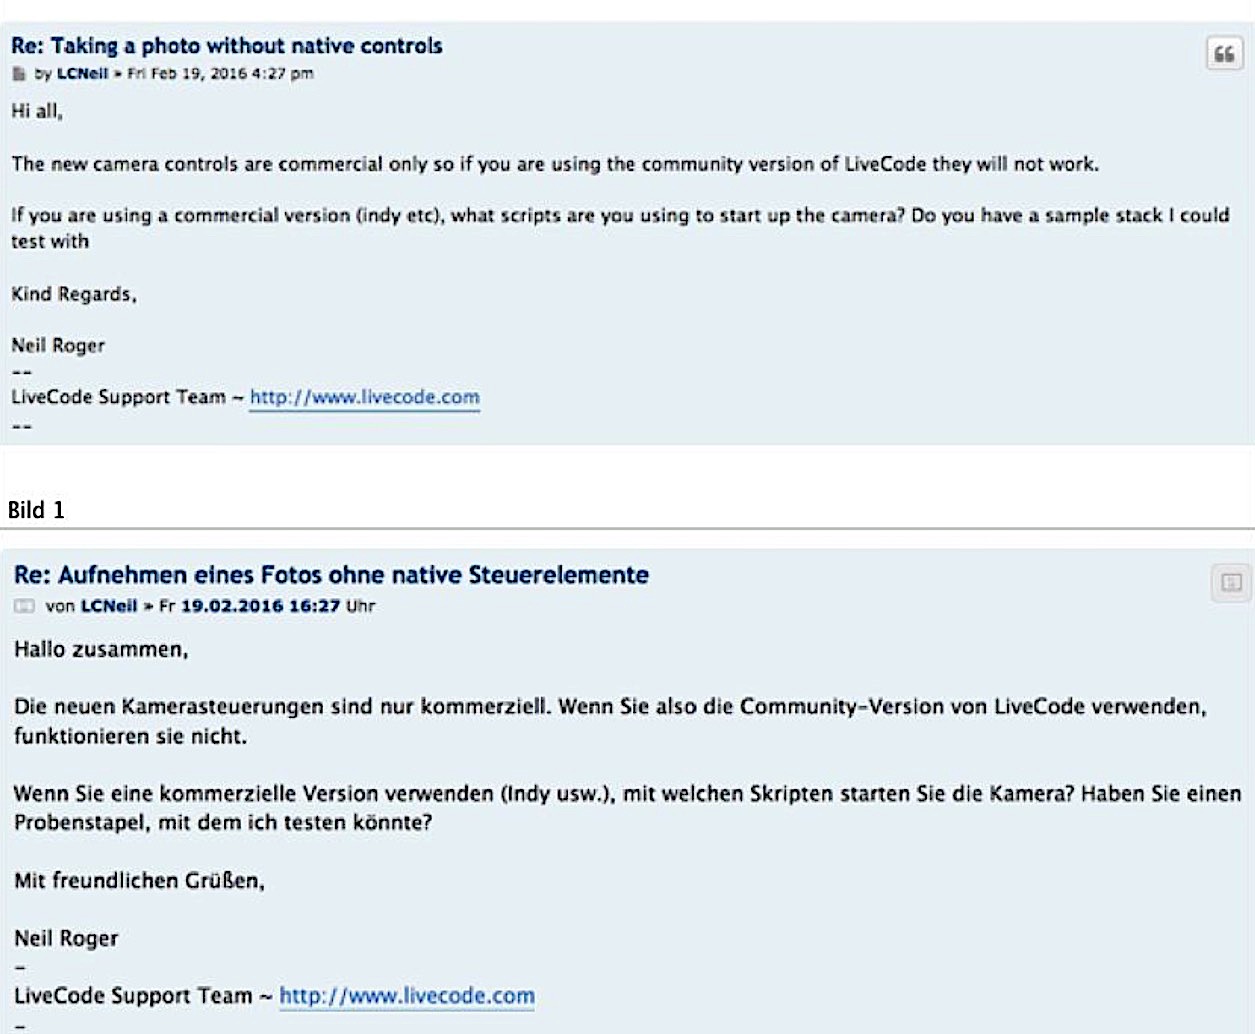Click the quote icon on the English post
This screenshot has width=1255, height=1034.
[1224, 53]
